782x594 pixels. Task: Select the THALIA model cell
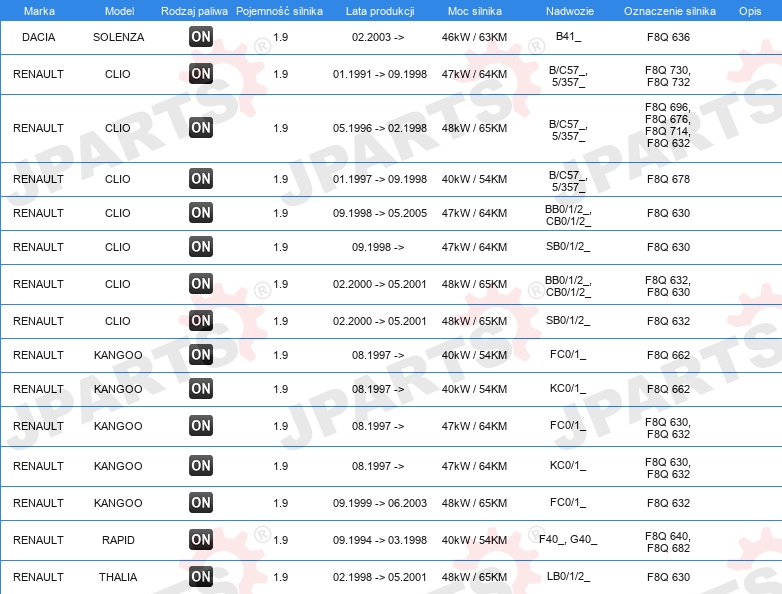[x=118, y=577]
